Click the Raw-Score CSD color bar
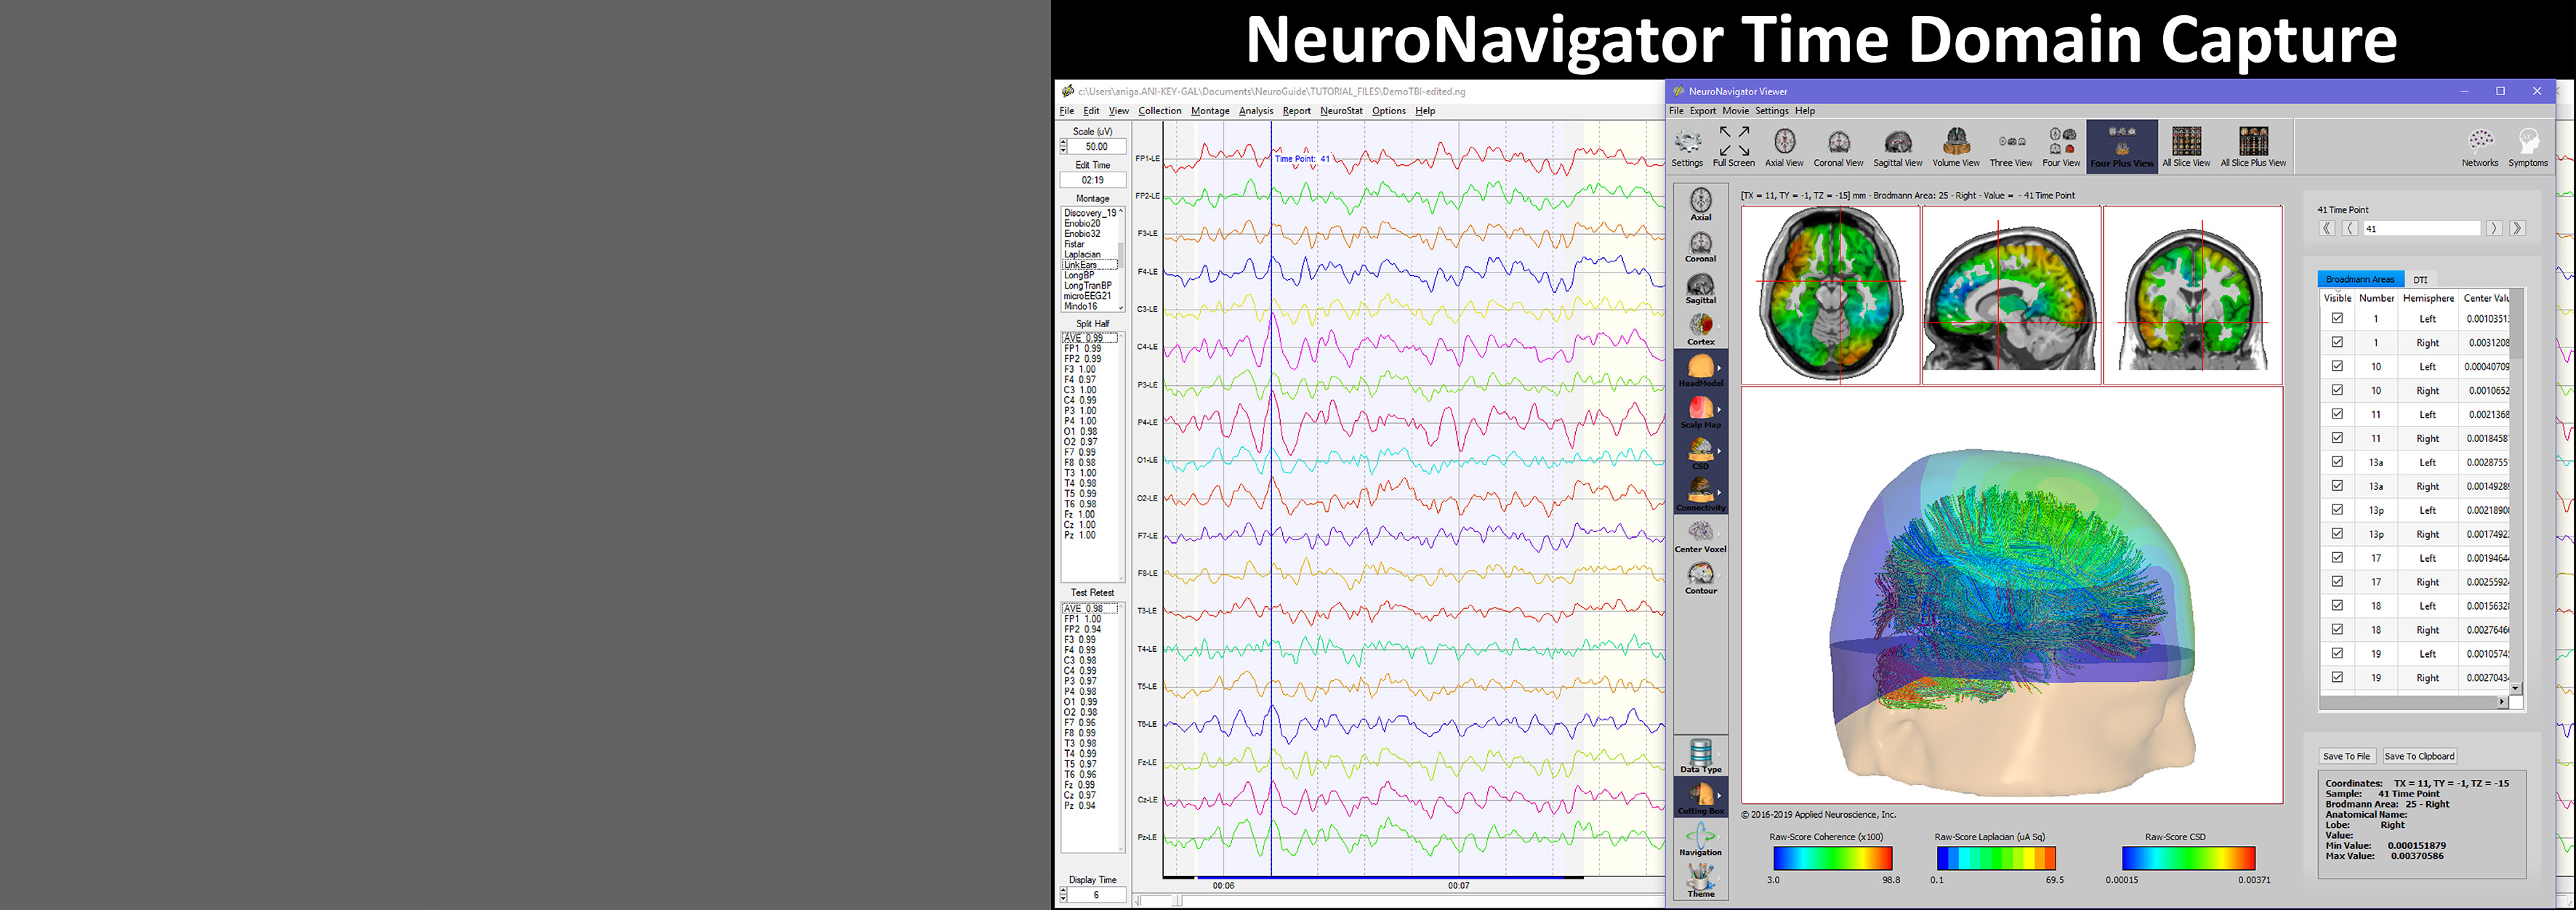This screenshot has height=910, width=2576. pos(2188,858)
